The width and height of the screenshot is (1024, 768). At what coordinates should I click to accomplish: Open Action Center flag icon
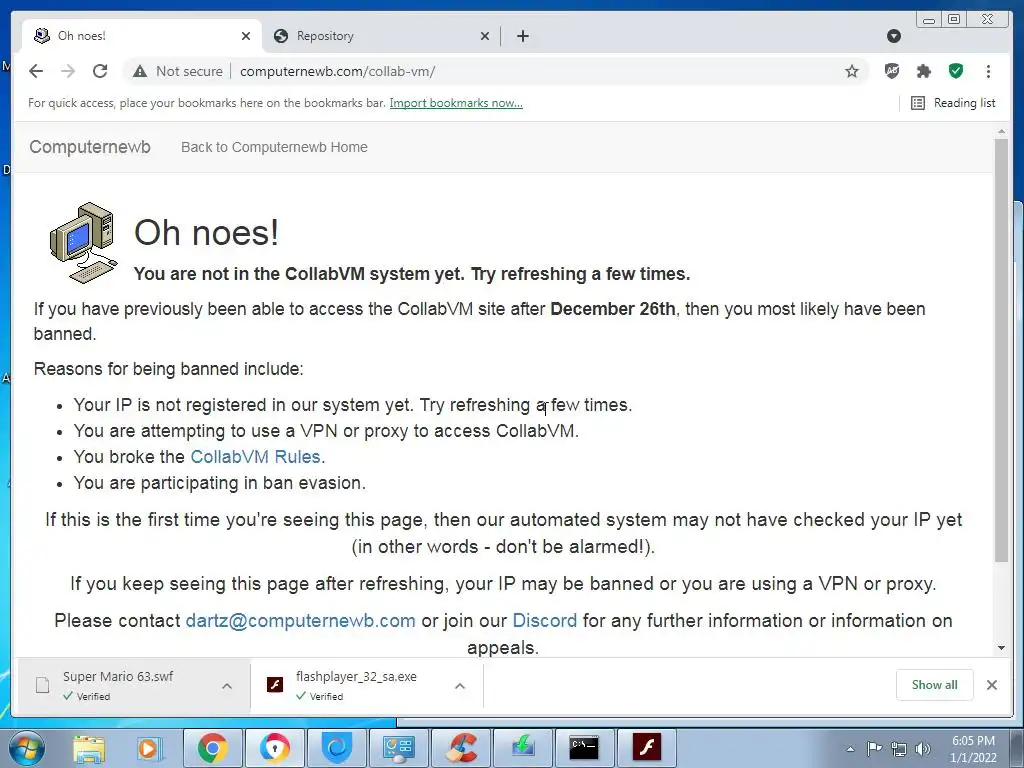click(874, 749)
